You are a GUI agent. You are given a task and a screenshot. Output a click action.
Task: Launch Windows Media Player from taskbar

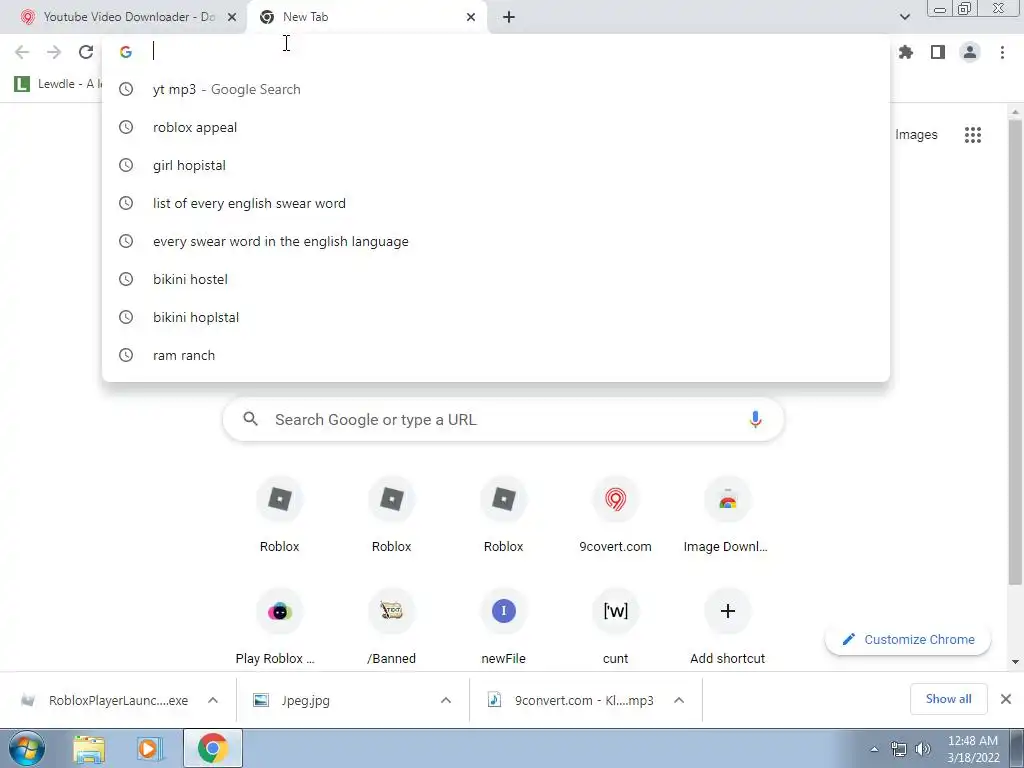[x=150, y=748]
